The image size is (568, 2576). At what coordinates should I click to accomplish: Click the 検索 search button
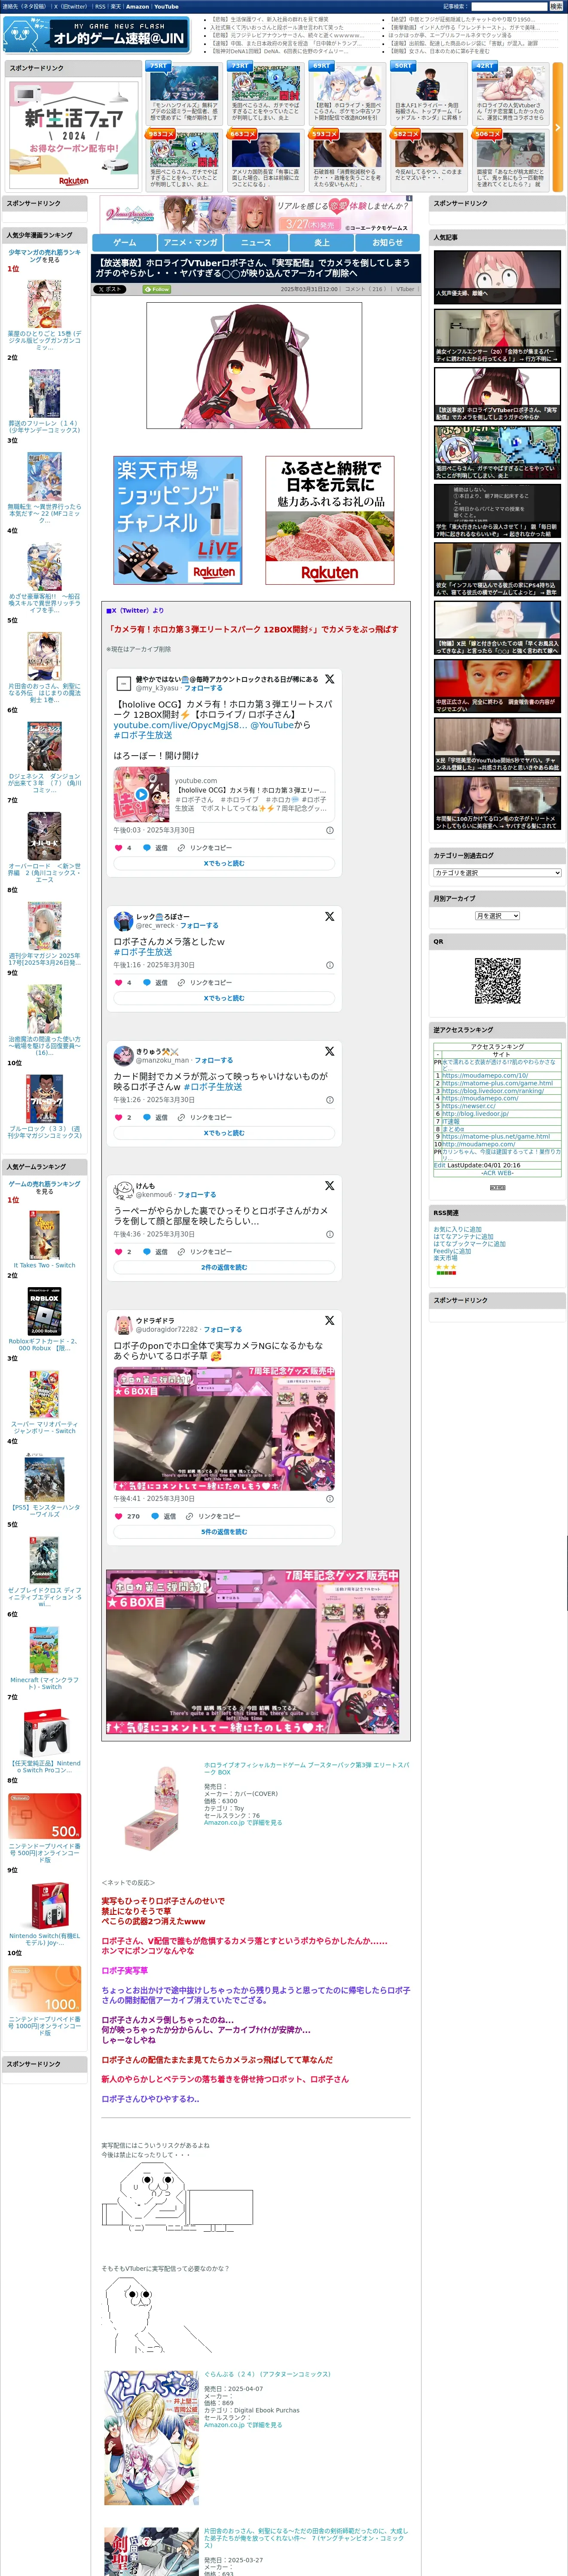click(556, 6)
